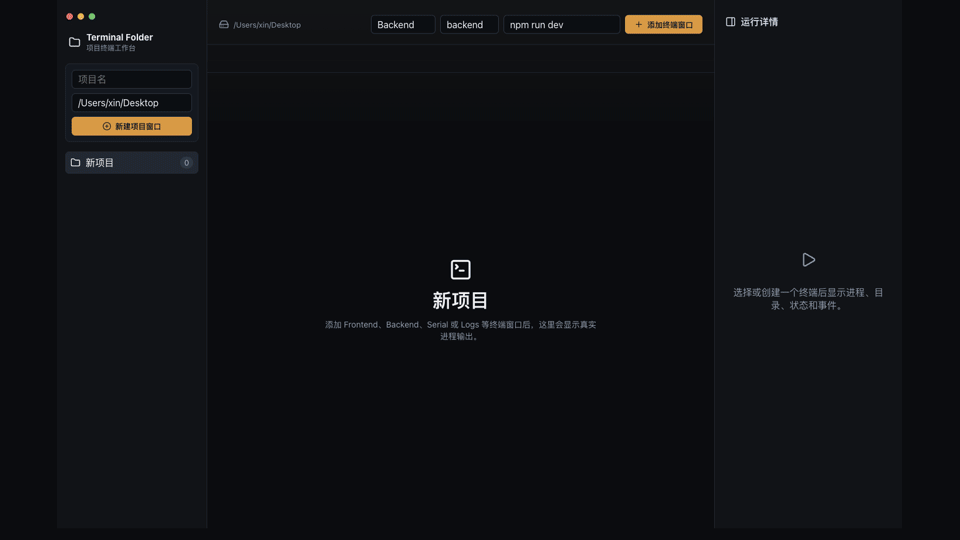Click the /Users/xin/Desktop sidebar path field
The width and height of the screenshot is (960, 540).
point(132,103)
